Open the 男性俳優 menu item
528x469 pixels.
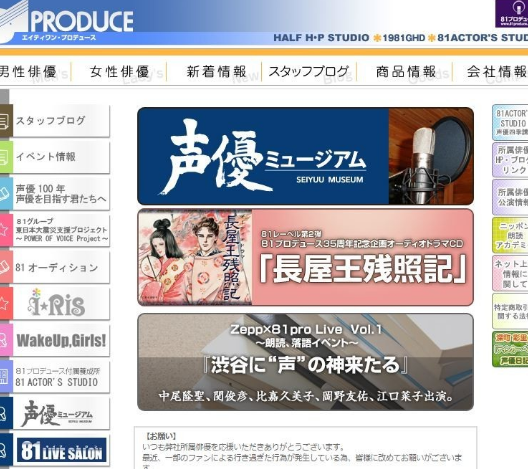(x=34, y=72)
